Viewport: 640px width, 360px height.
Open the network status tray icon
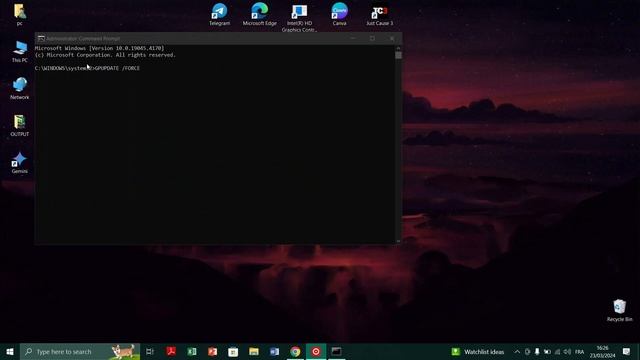coord(557,351)
